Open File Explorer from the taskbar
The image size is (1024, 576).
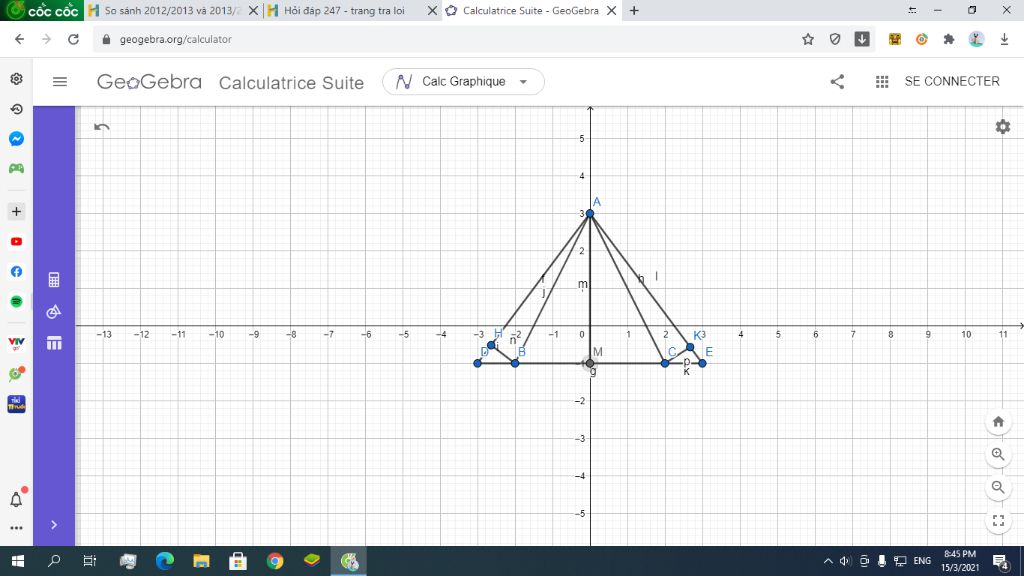[201, 561]
